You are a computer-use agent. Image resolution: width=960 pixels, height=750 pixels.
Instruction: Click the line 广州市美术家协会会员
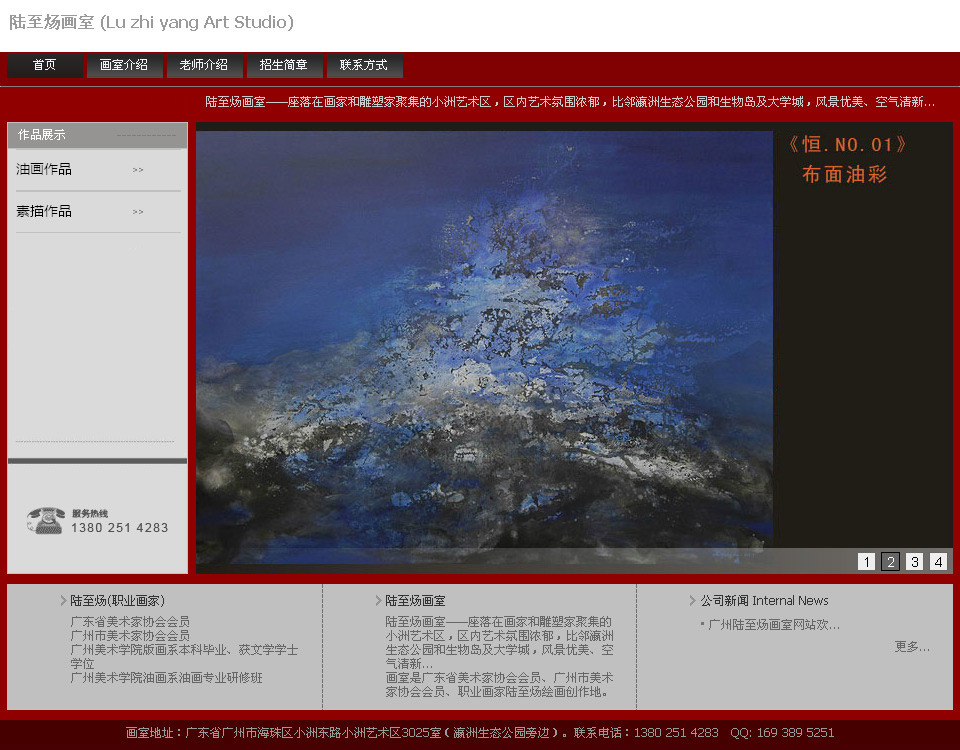coord(130,636)
